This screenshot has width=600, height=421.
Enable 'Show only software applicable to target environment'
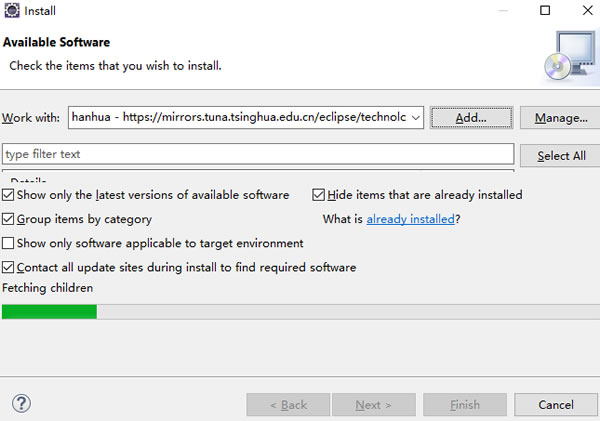click(x=9, y=243)
